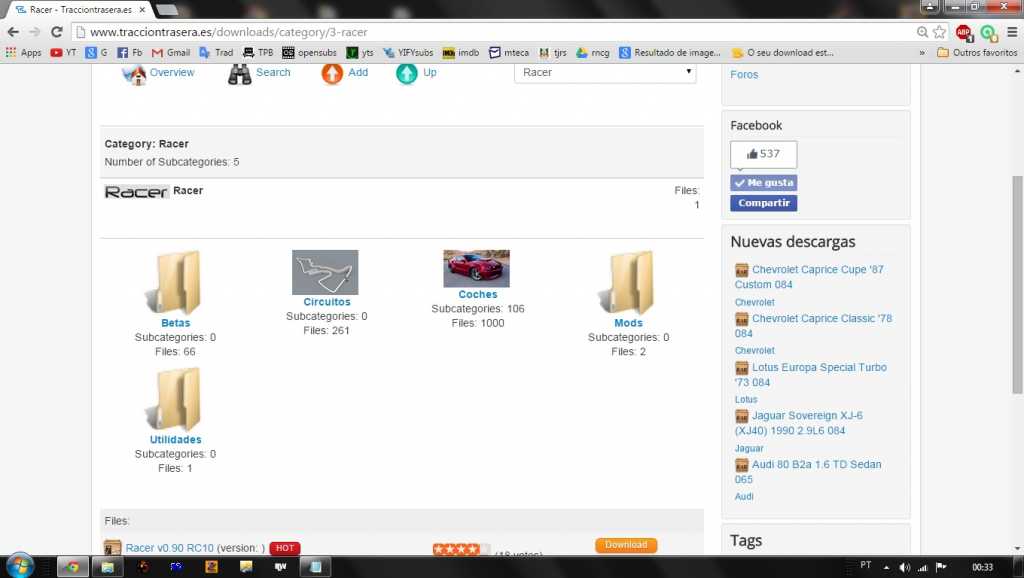The image size is (1024, 578).
Task: Open Lotus Europa Special Turbo download
Action: [x=811, y=375]
